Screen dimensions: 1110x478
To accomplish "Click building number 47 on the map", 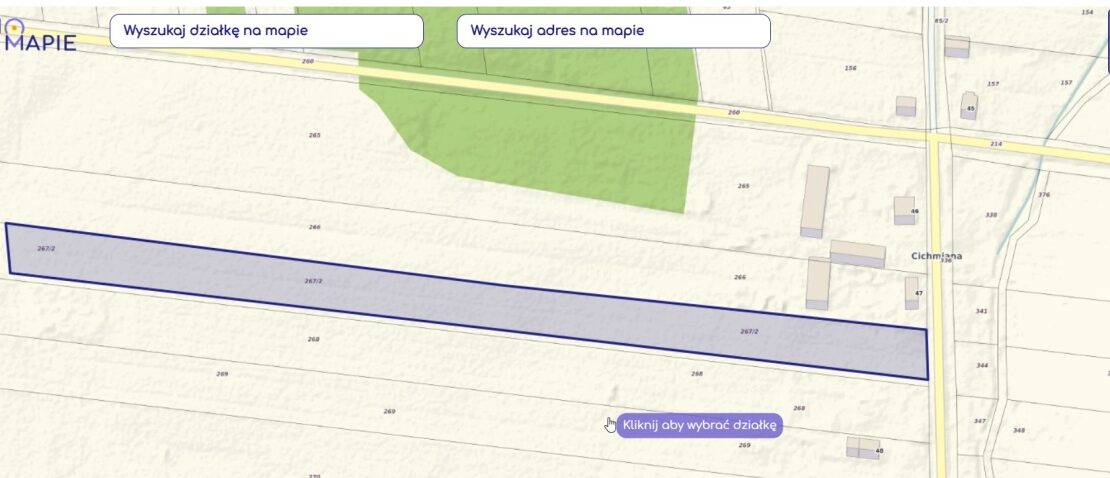I will (x=912, y=292).
